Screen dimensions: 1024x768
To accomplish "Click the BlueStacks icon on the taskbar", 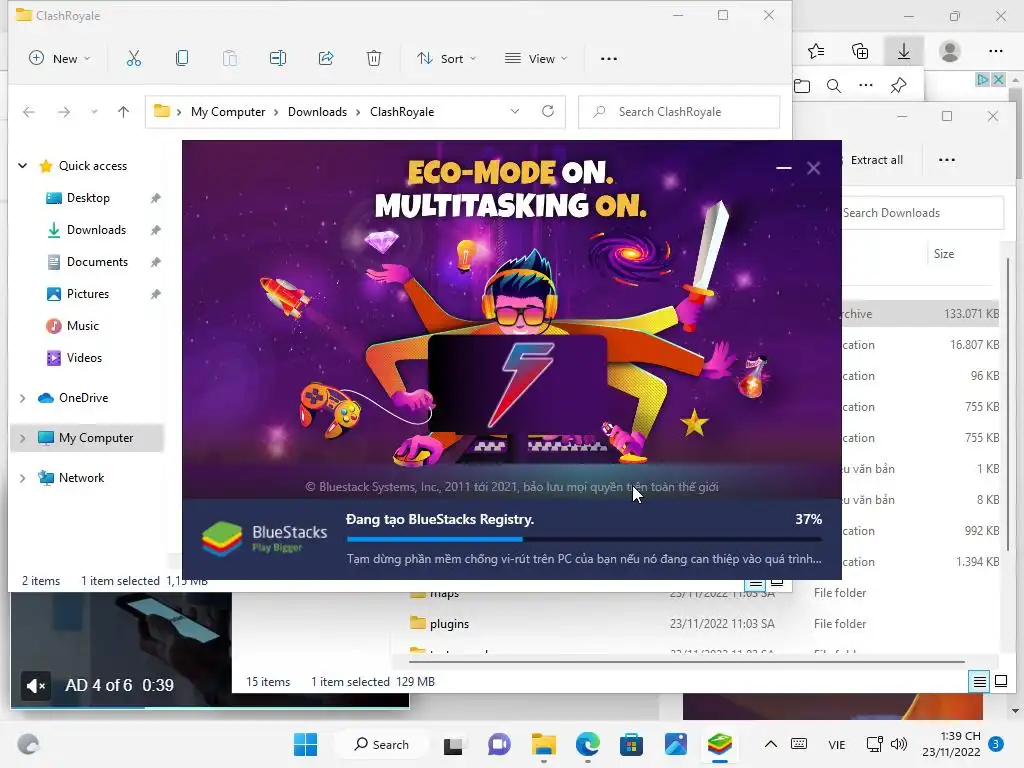I will tap(720, 744).
